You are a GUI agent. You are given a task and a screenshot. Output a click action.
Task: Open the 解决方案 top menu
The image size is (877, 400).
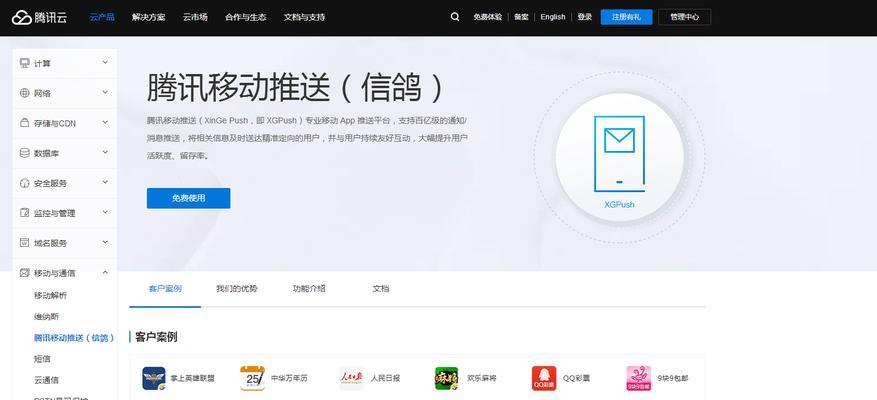pyautogui.click(x=148, y=17)
